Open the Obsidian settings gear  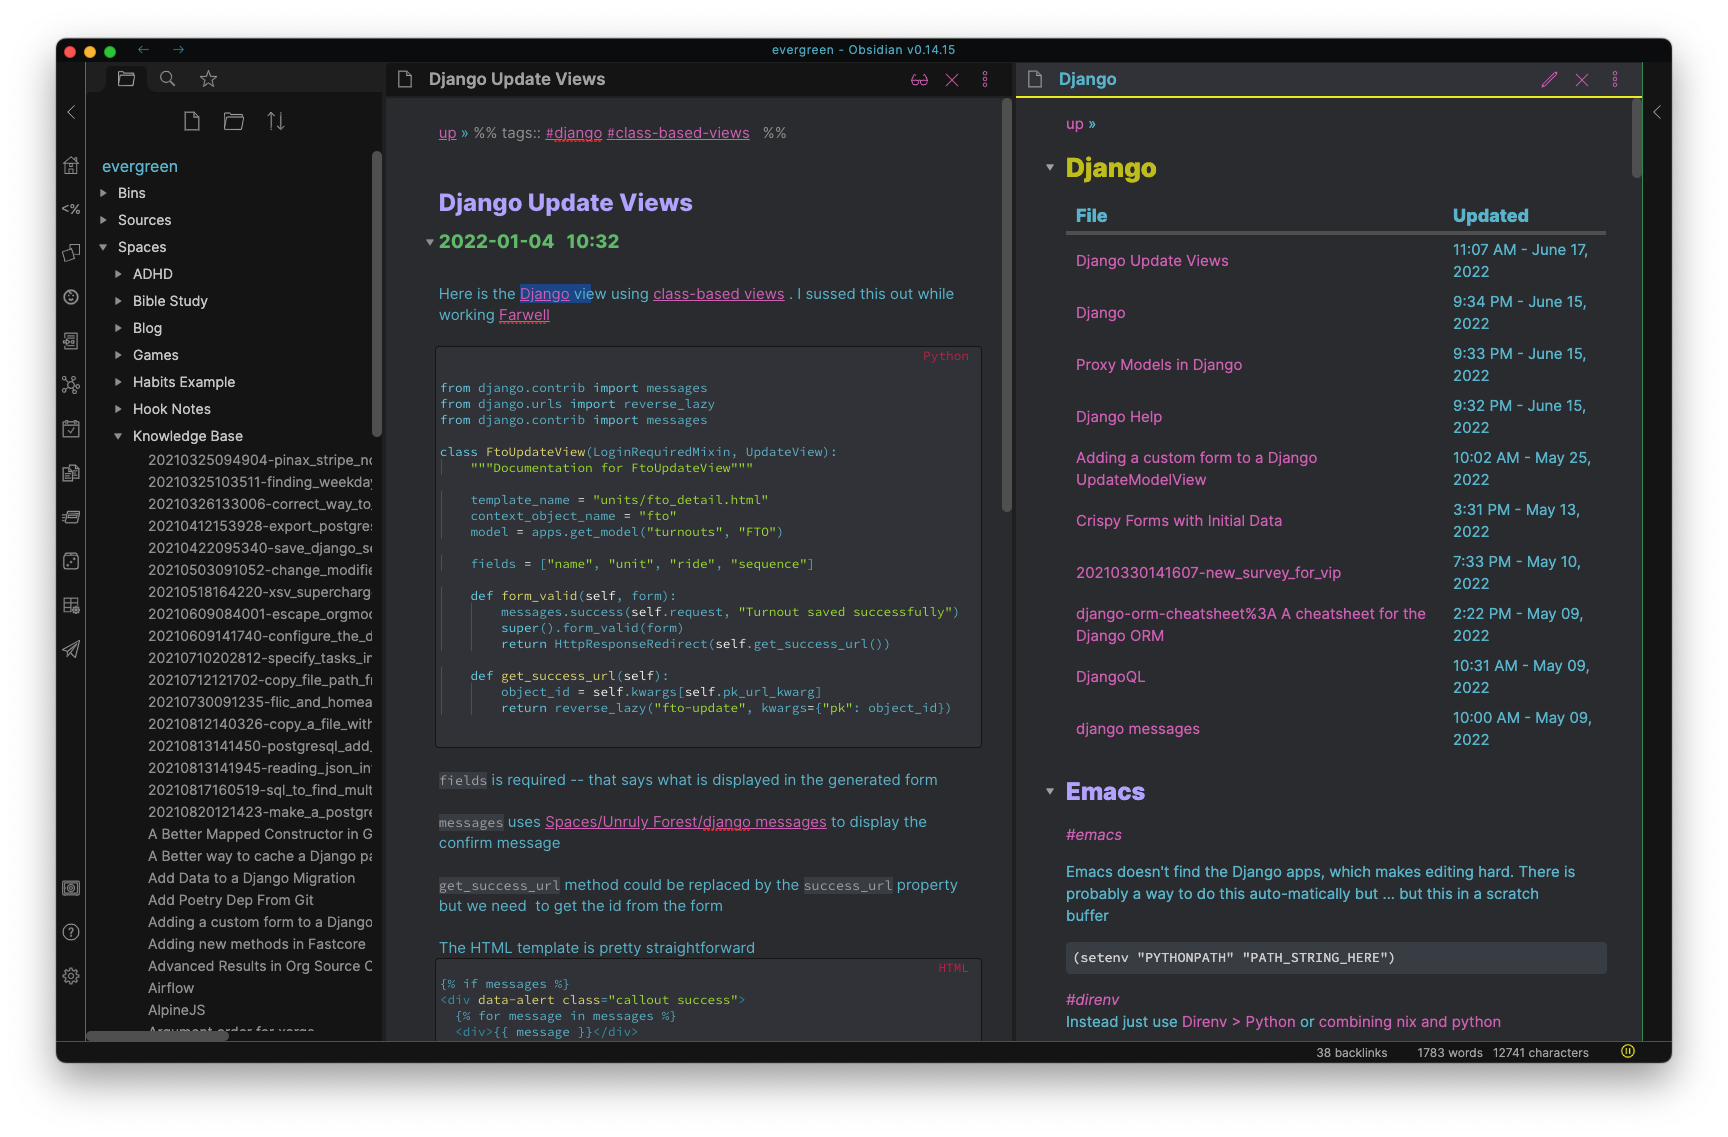click(71, 976)
